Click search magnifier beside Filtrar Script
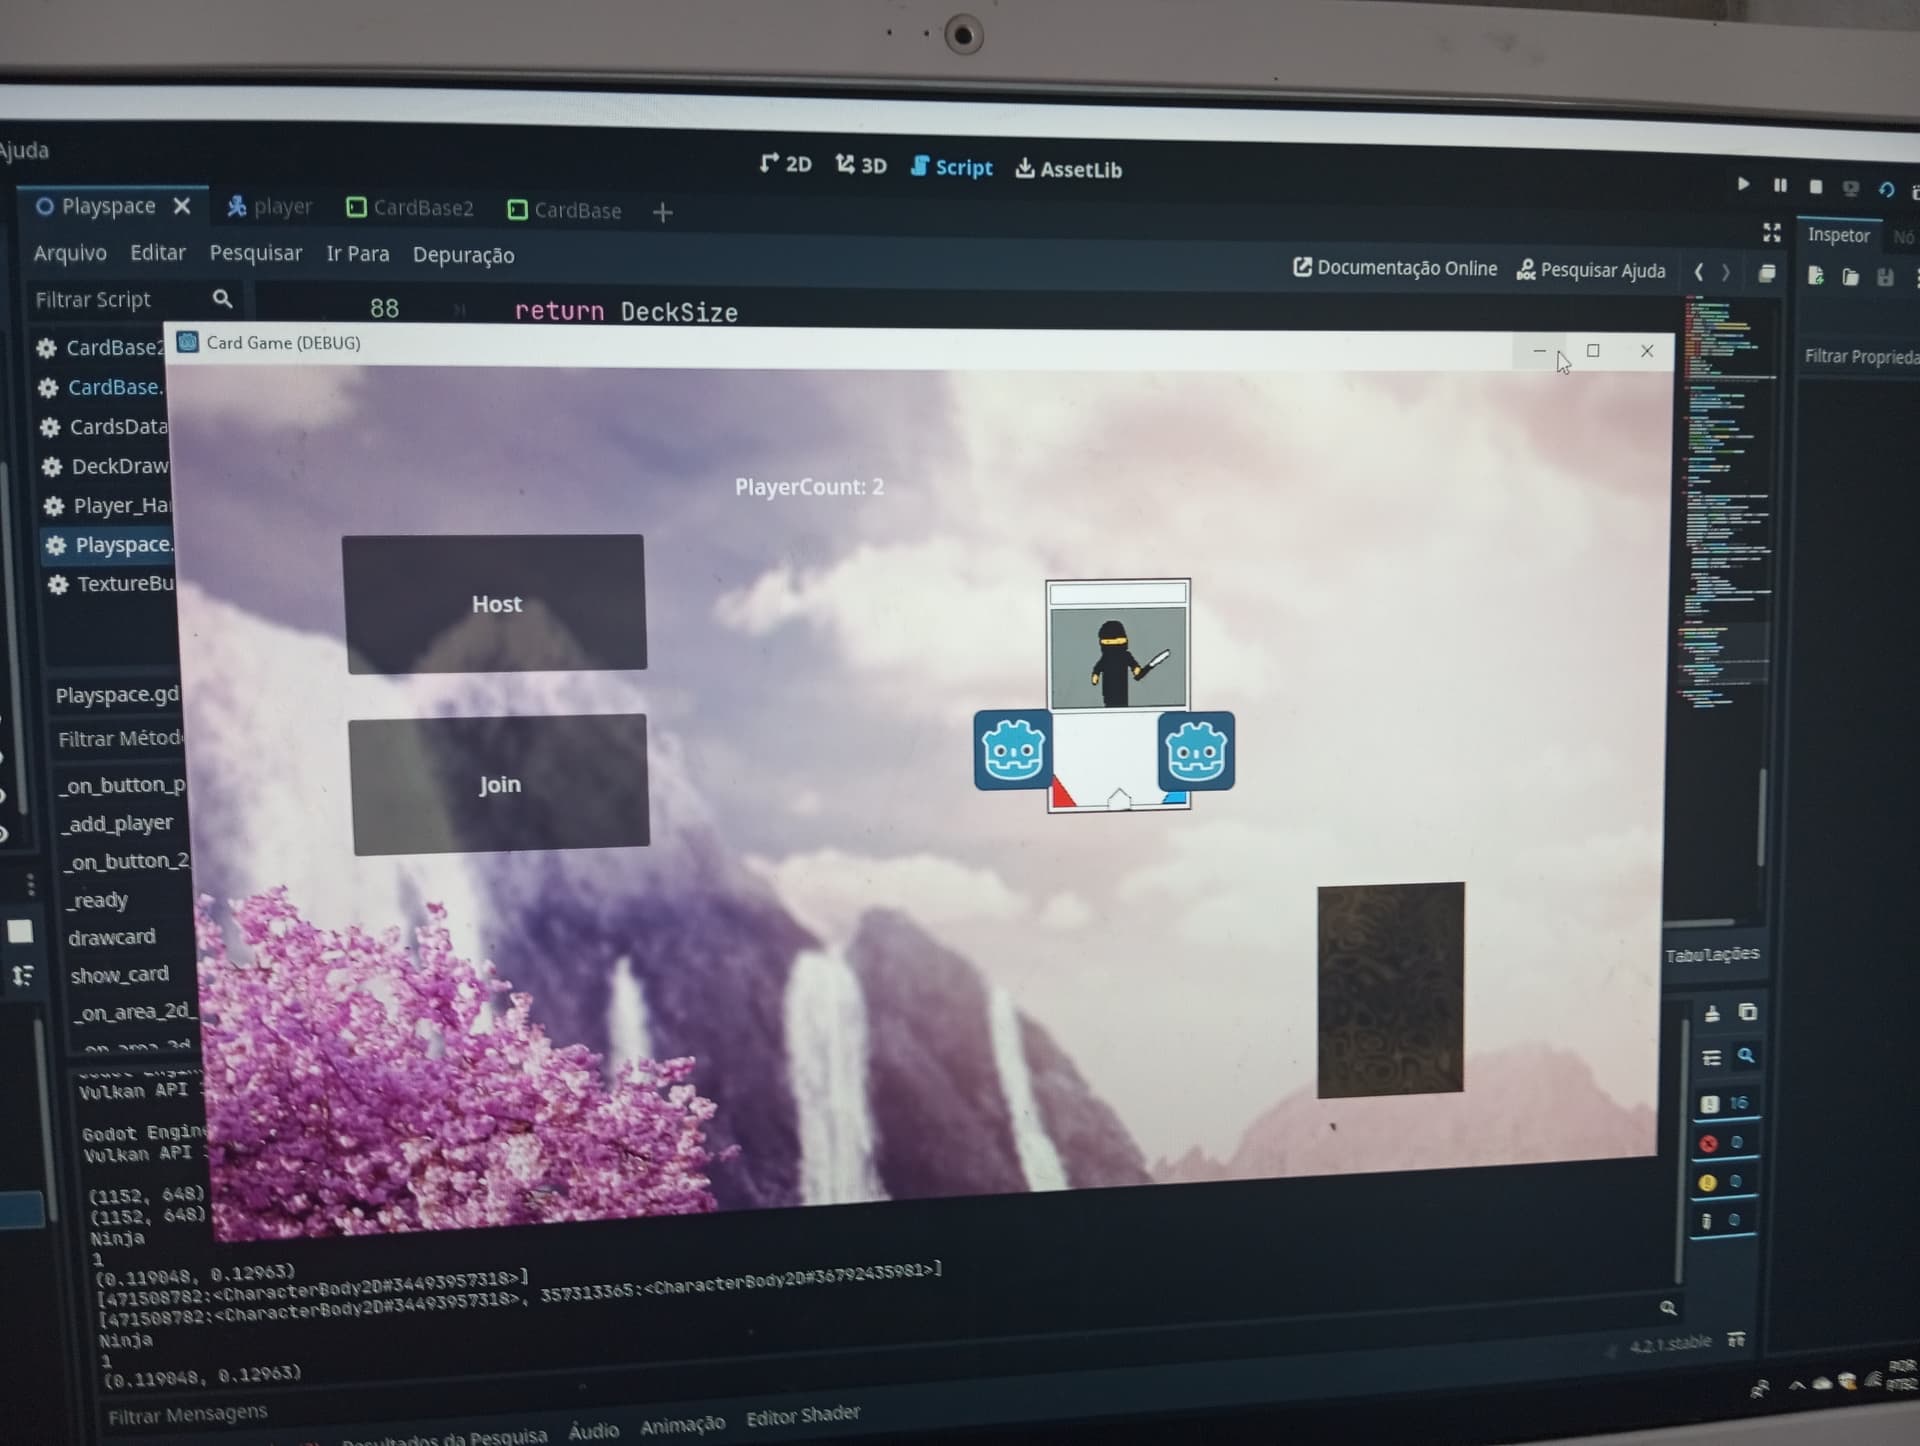 pos(222,298)
